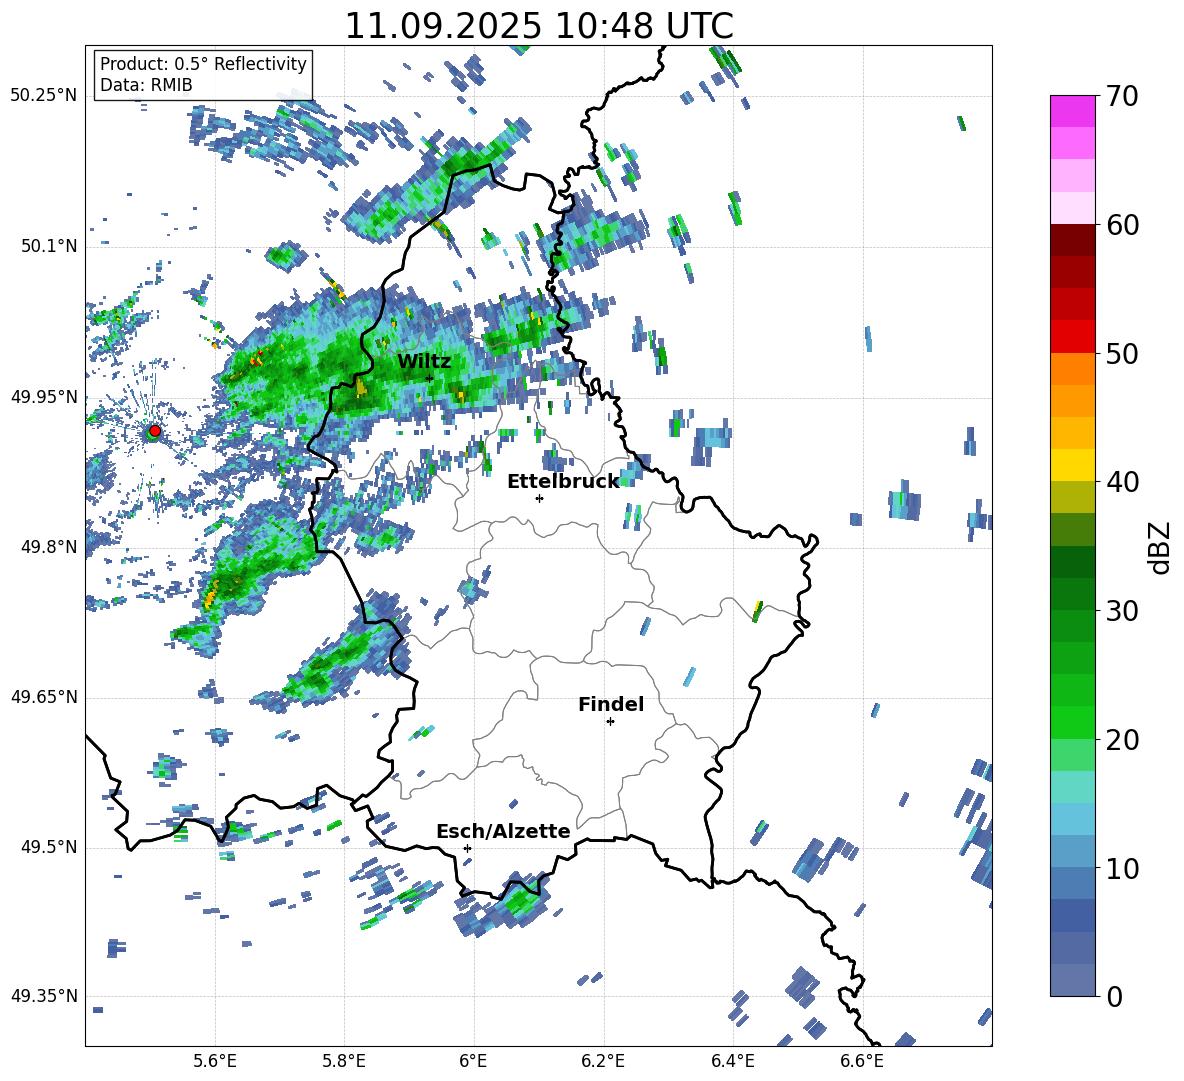Click the 49.5°N latitude label
This screenshot has width=1184, height=1081.
click(x=48, y=847)
